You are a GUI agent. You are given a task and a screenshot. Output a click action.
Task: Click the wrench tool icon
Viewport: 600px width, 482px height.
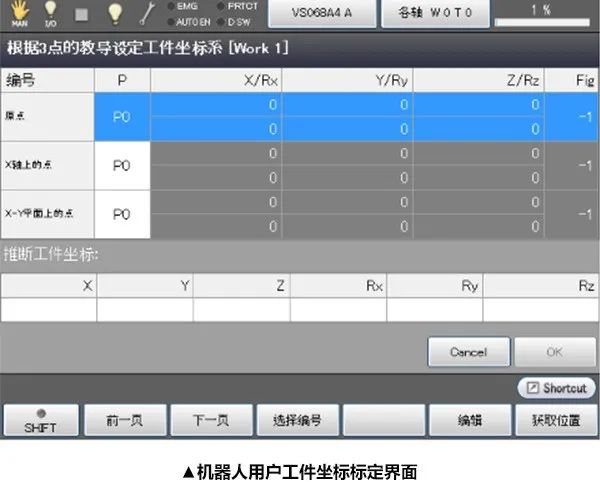[145, 13]
